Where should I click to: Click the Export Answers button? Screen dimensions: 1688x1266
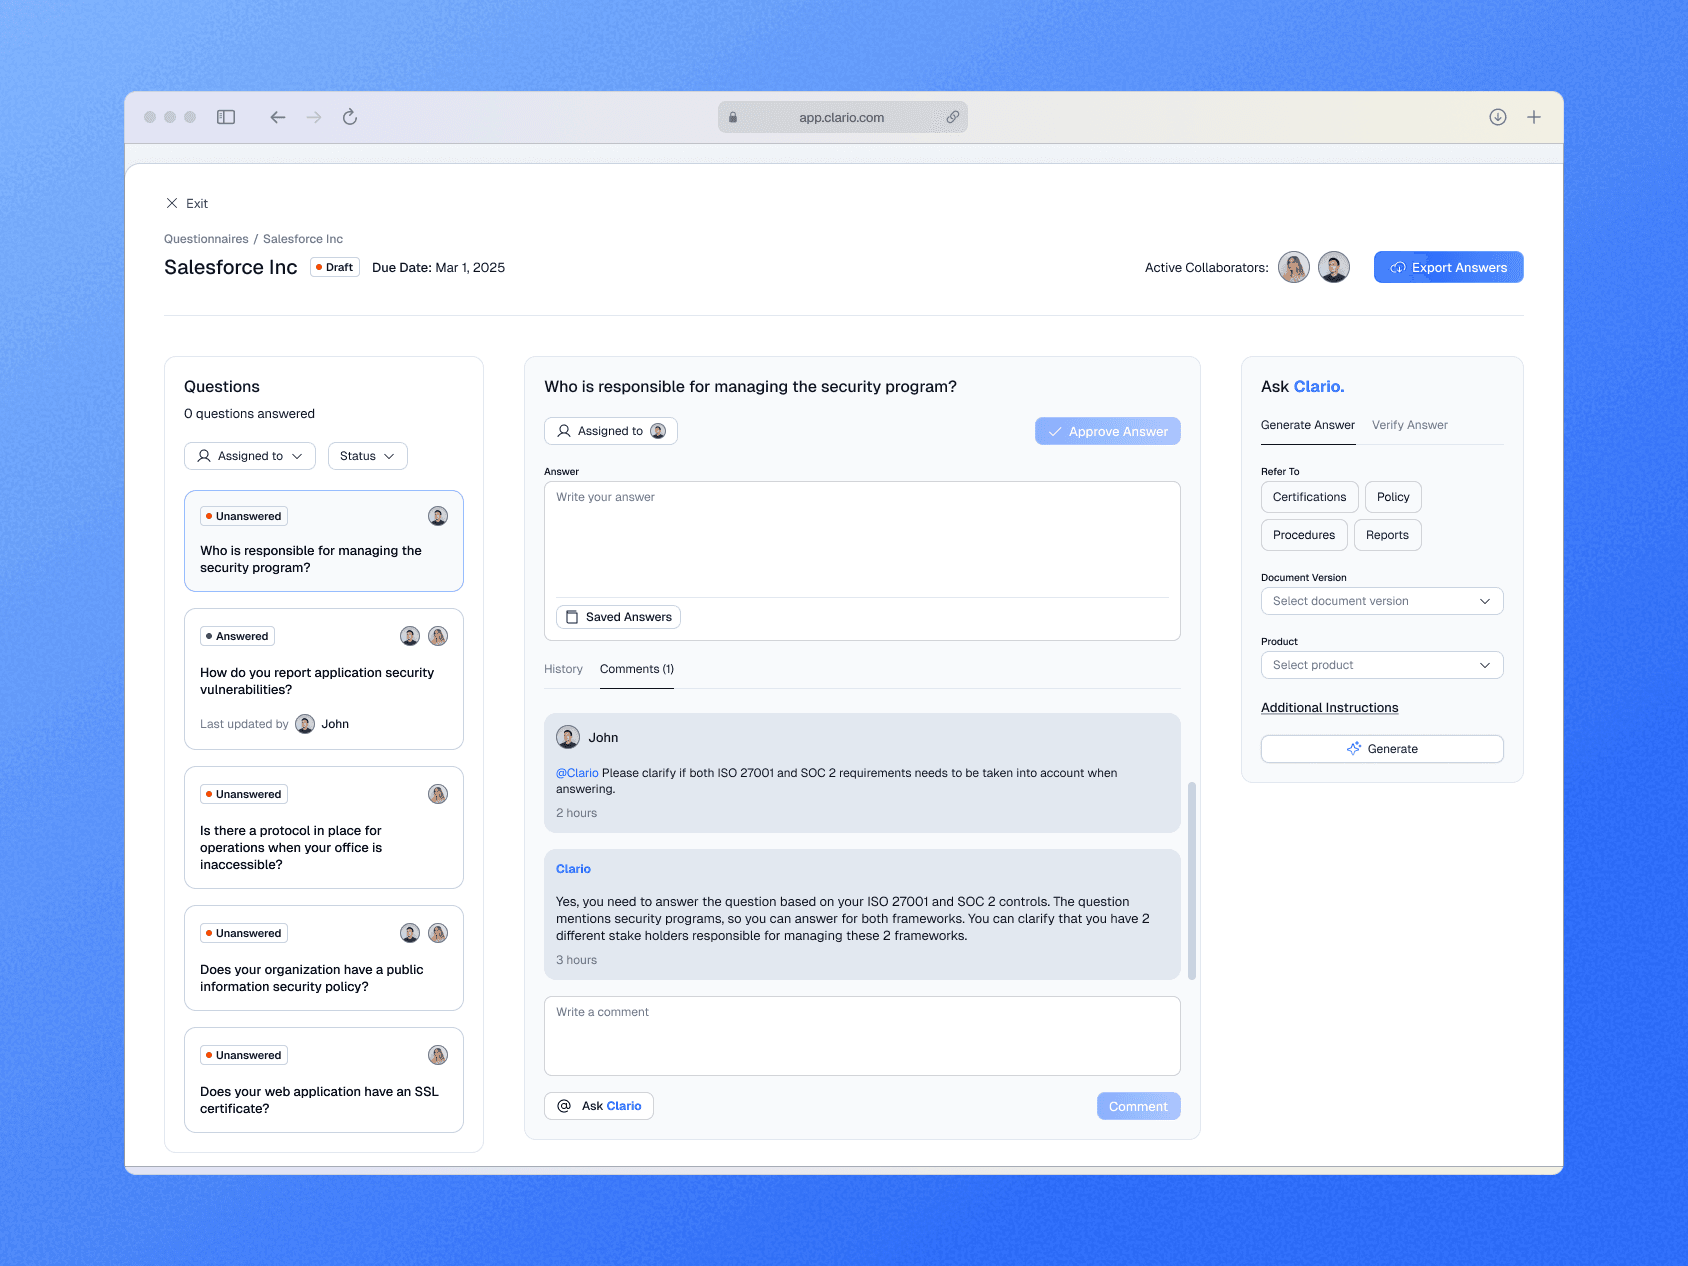click(1449, 267)
